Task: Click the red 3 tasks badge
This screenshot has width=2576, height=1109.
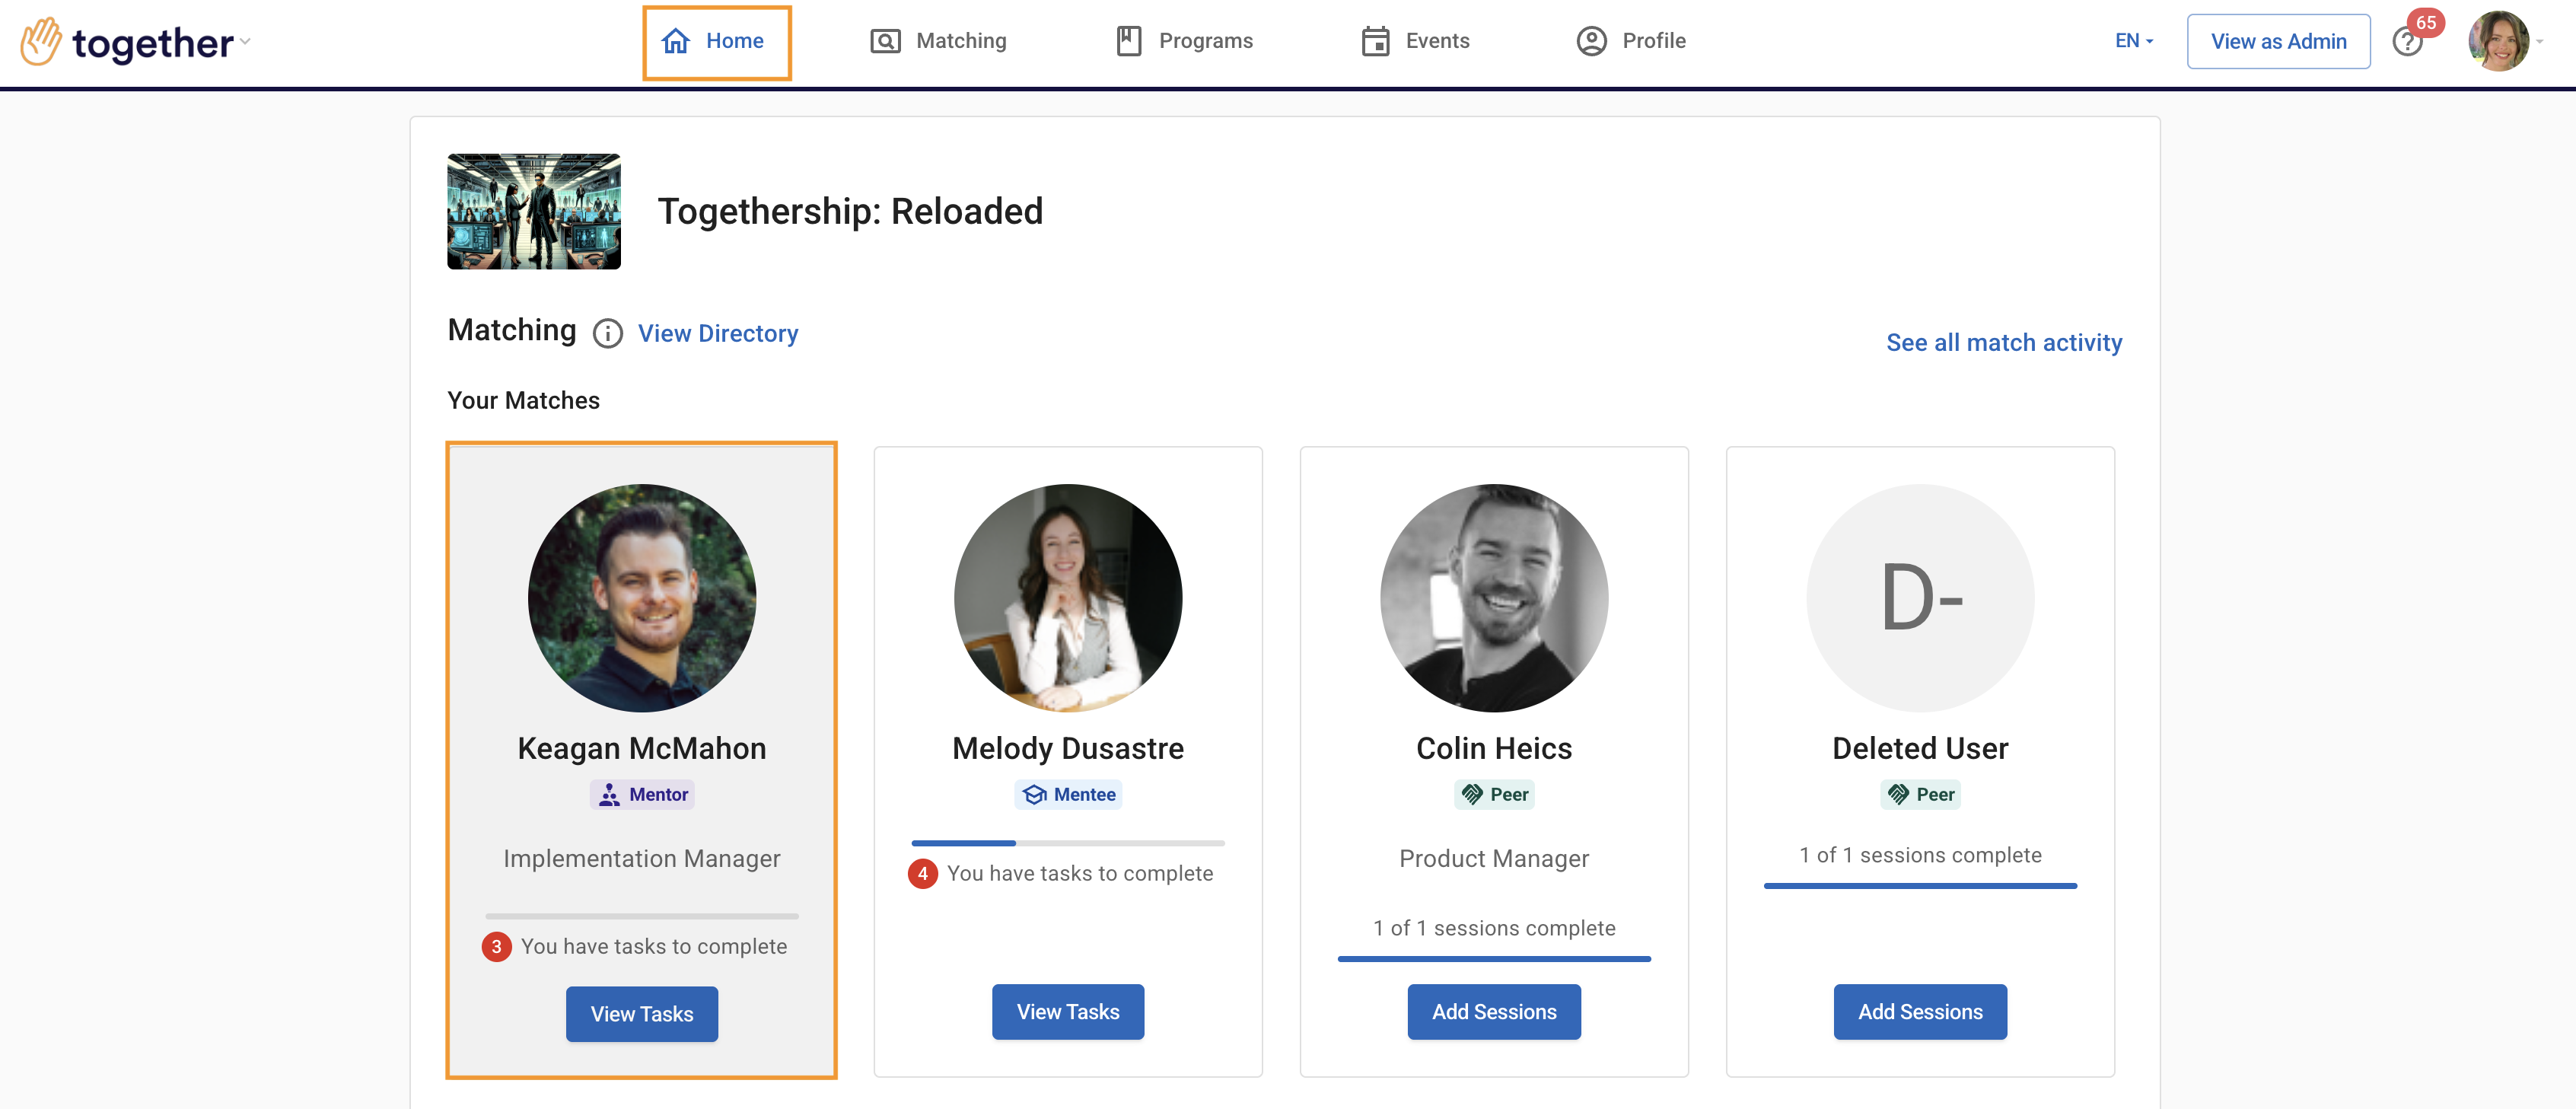Action: click(496, 946)
